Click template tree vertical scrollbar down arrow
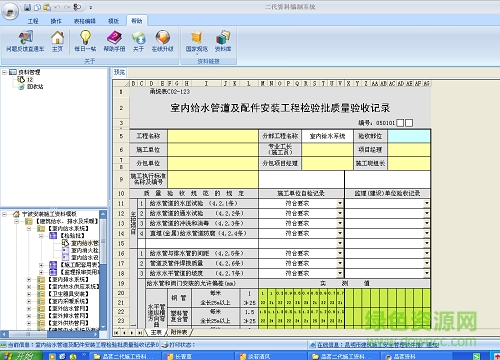 (x=103, y=327)
